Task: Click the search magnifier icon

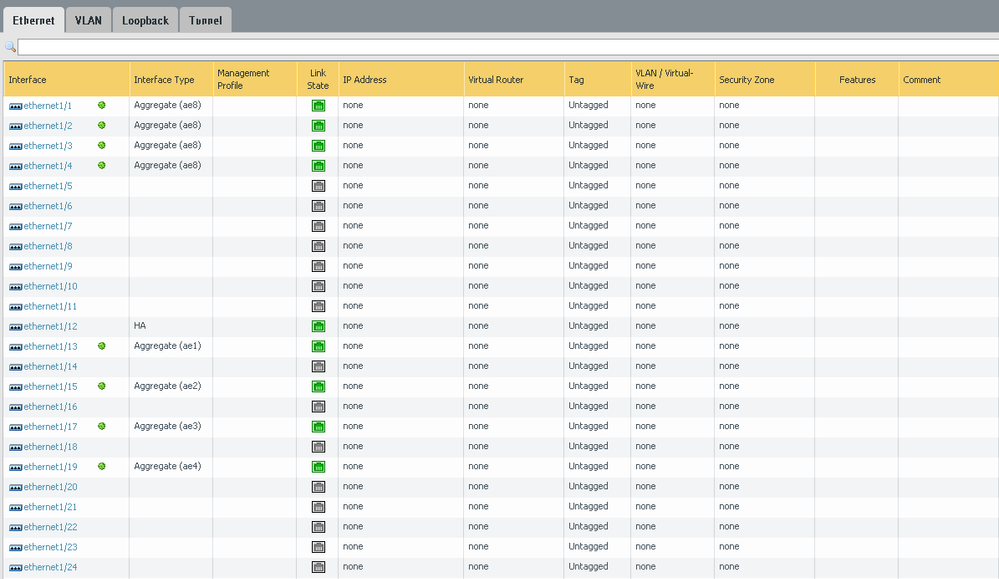Action: (x=10, y=47)
